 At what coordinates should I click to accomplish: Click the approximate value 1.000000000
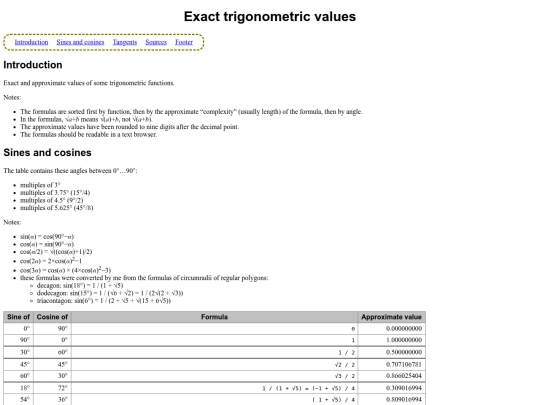click(x=404, y=340)
